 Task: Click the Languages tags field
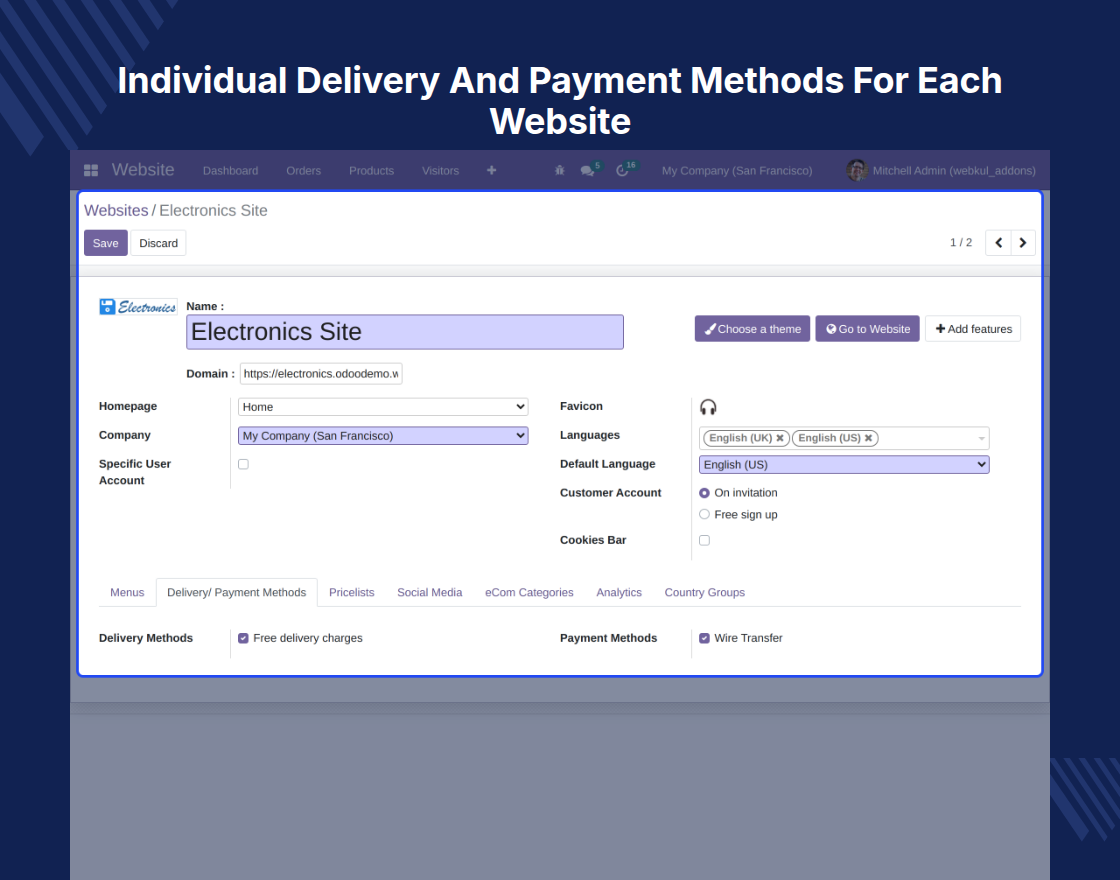tap(844, 438)
